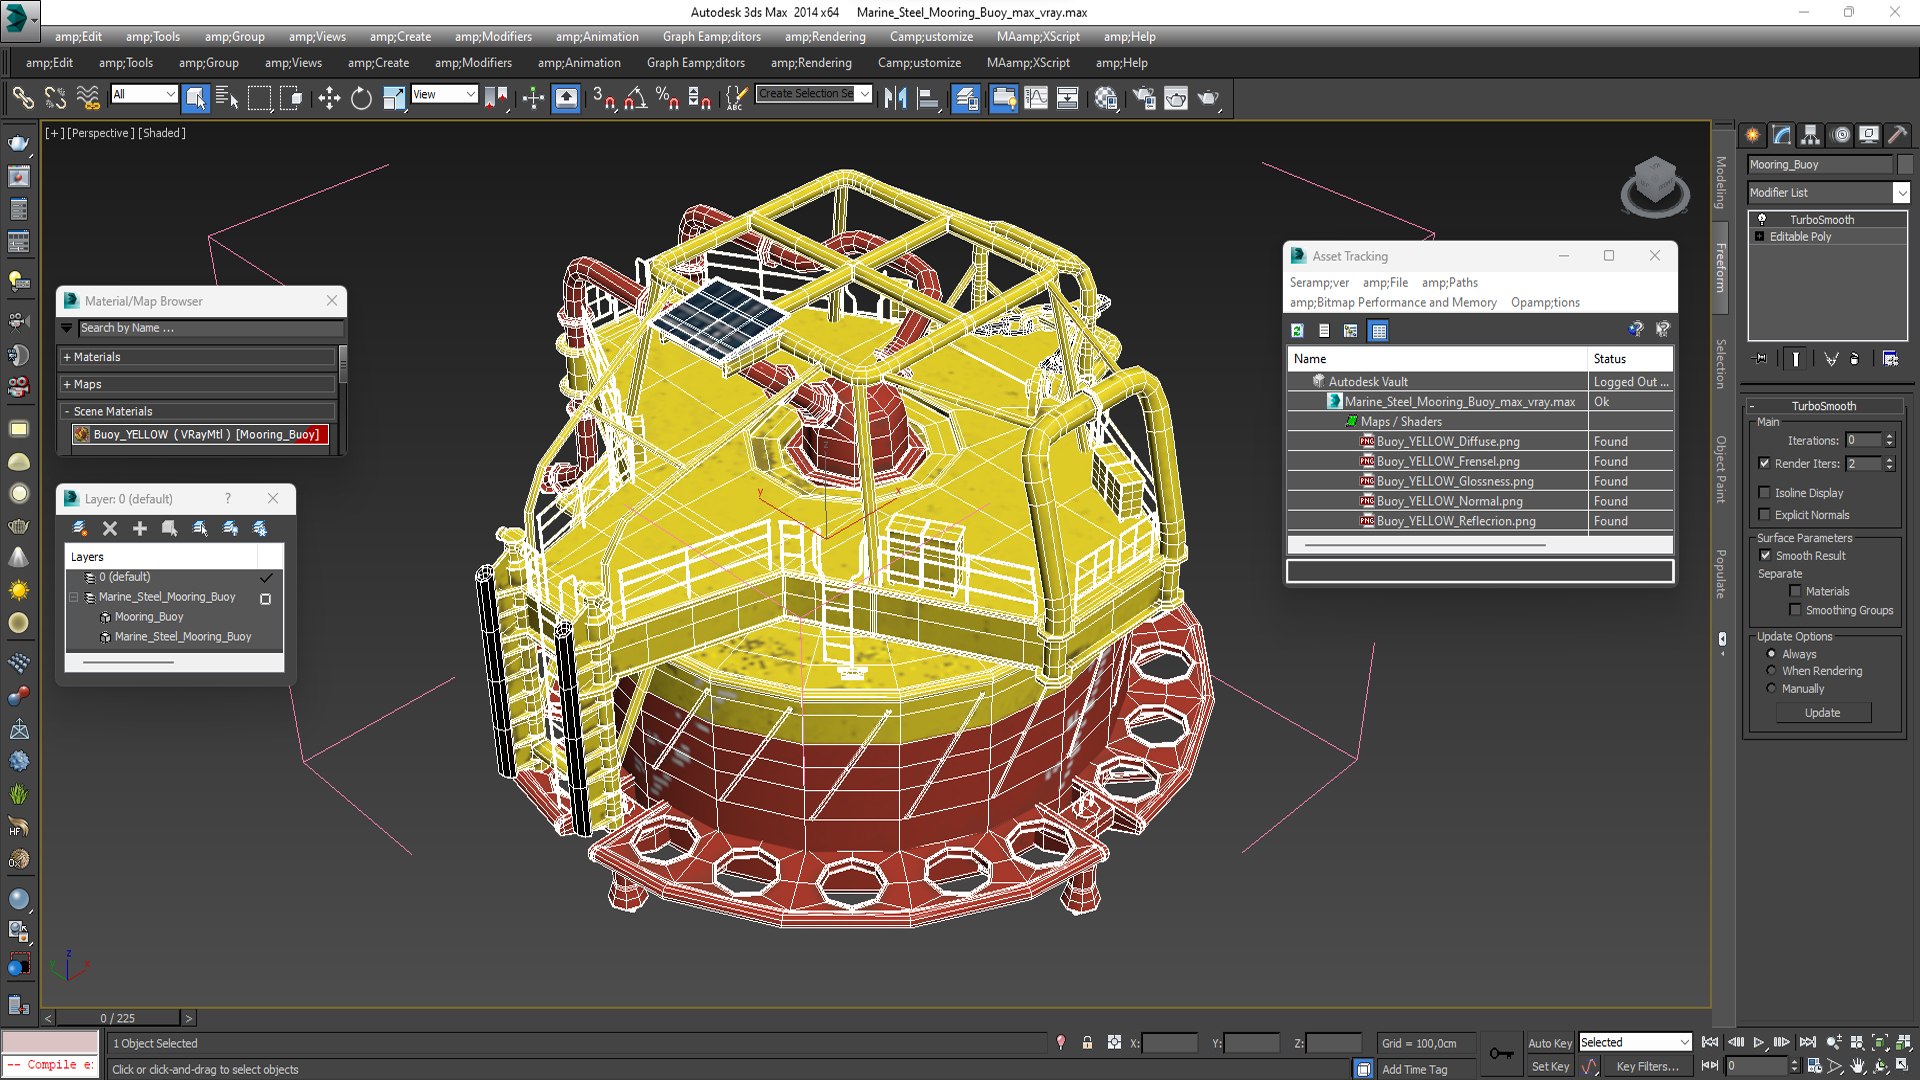The width and height of the screenshot is (1920, 1080).
Task: Toggle the Angle Snap icon
Action: click(636, 97)
